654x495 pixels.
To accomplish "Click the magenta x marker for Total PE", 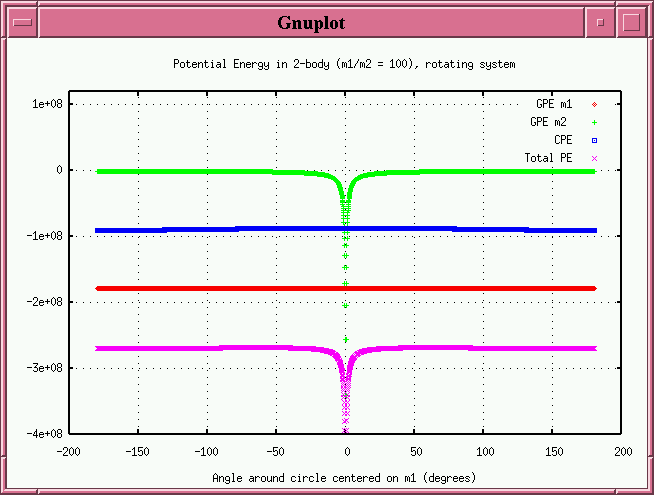I will (x=594, y=158).
